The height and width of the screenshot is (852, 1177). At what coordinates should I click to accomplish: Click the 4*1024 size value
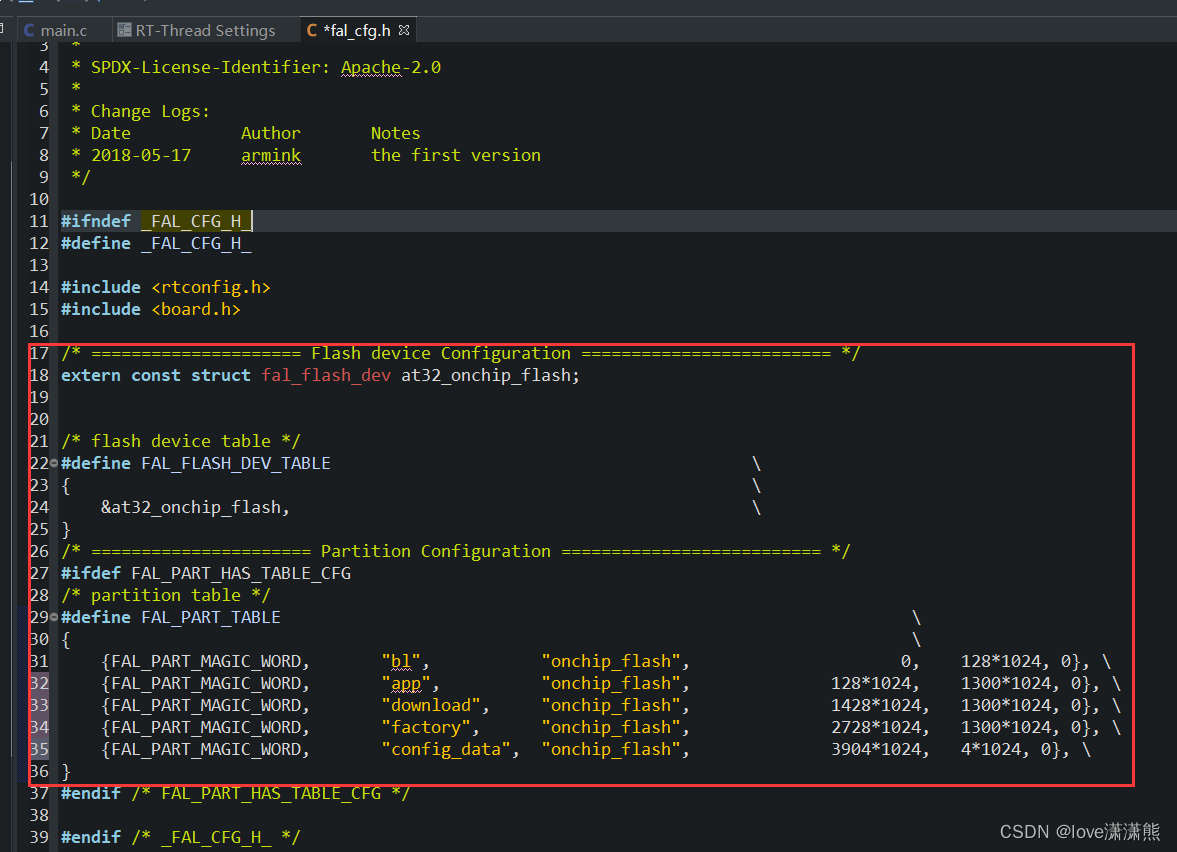pyautogui.click(x=991, y=749)
